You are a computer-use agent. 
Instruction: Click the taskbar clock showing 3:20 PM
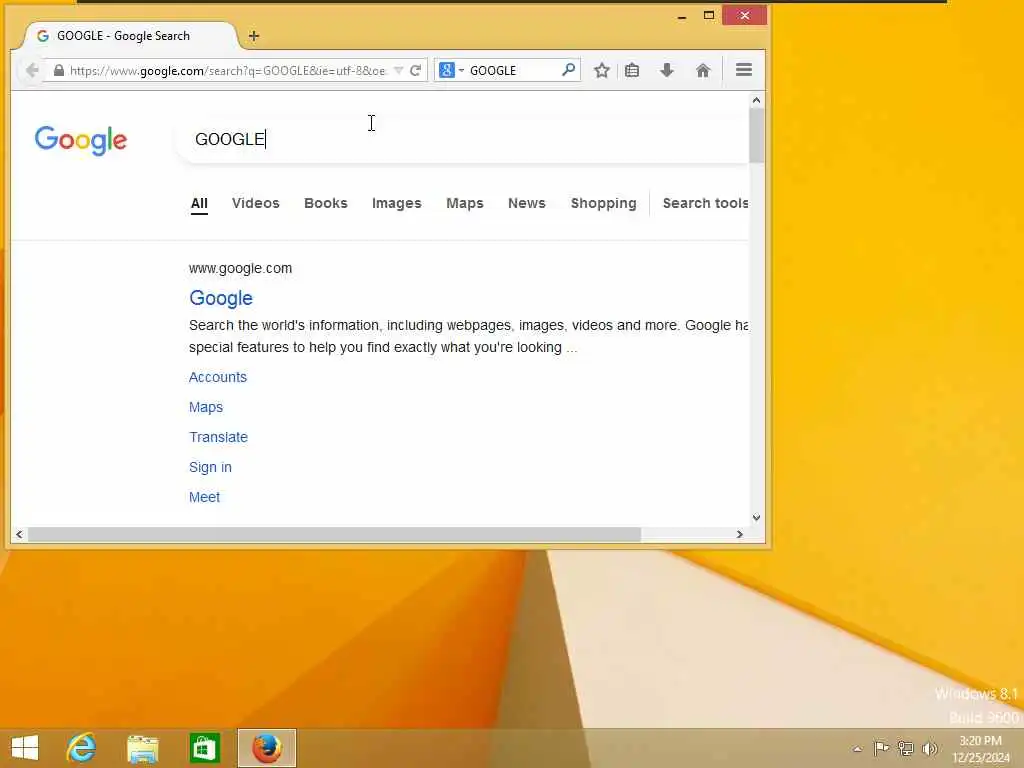980,749
